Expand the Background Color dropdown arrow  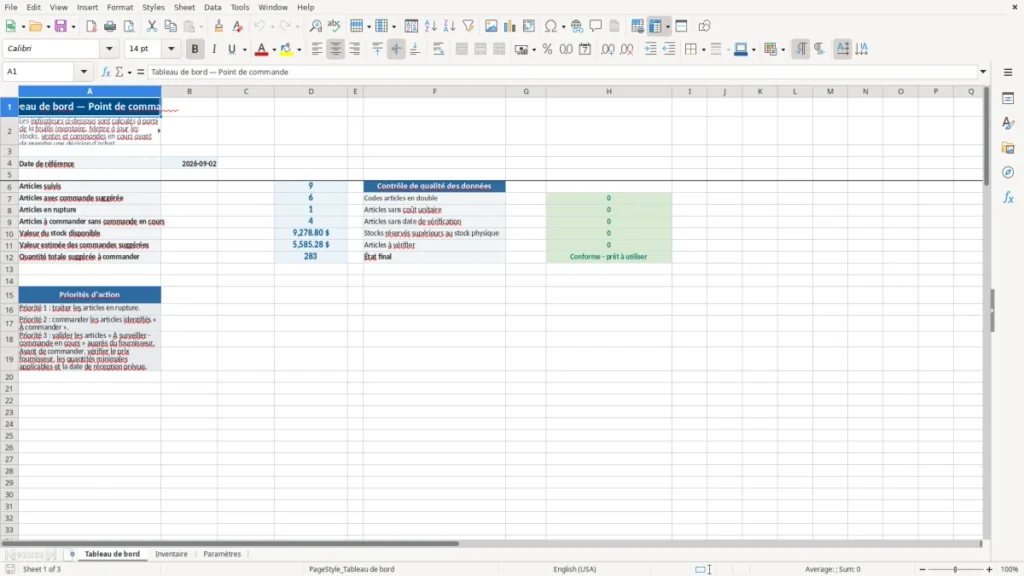(x=299, y=50)
